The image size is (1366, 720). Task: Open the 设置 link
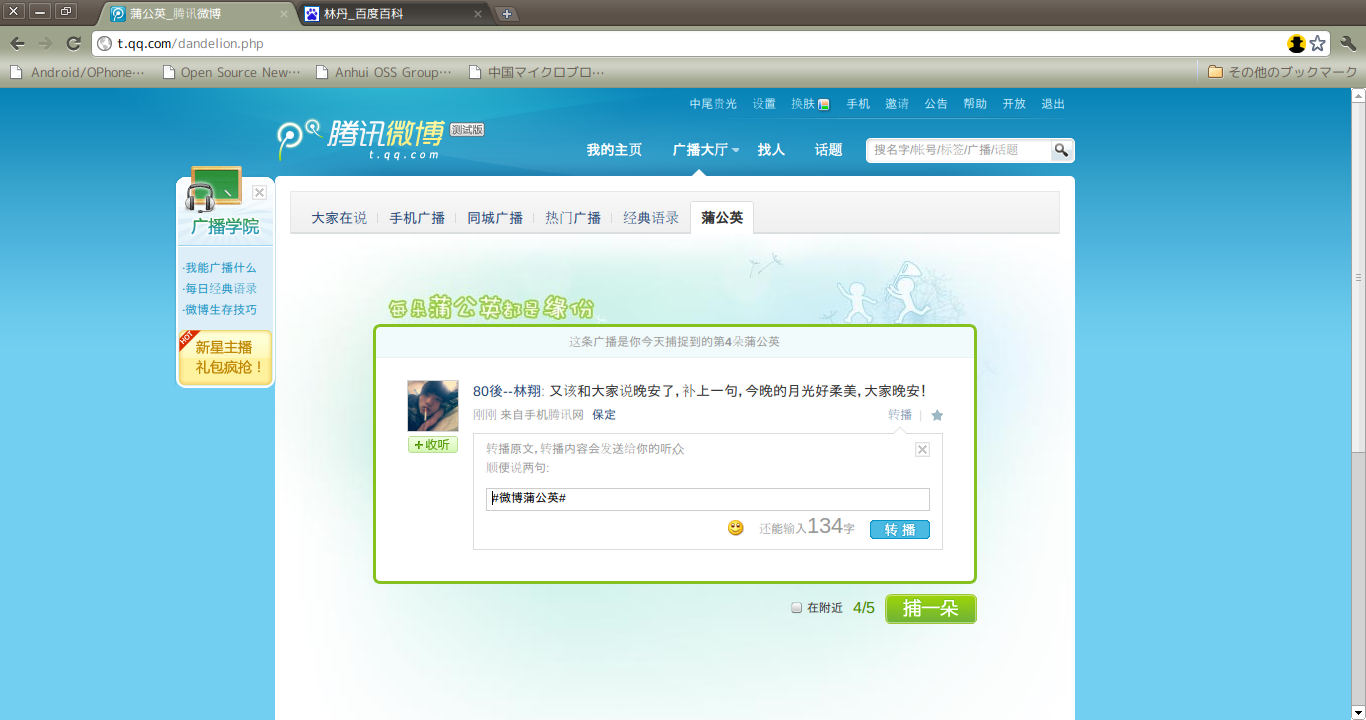[764, 104]
